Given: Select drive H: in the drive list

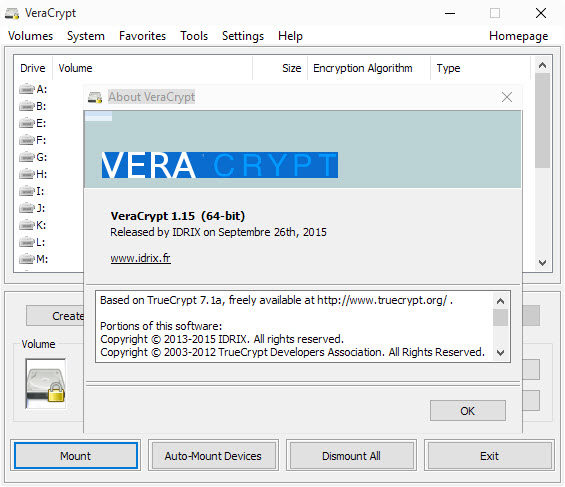Looking at the screenshot, I should click(x=33, y=174).
